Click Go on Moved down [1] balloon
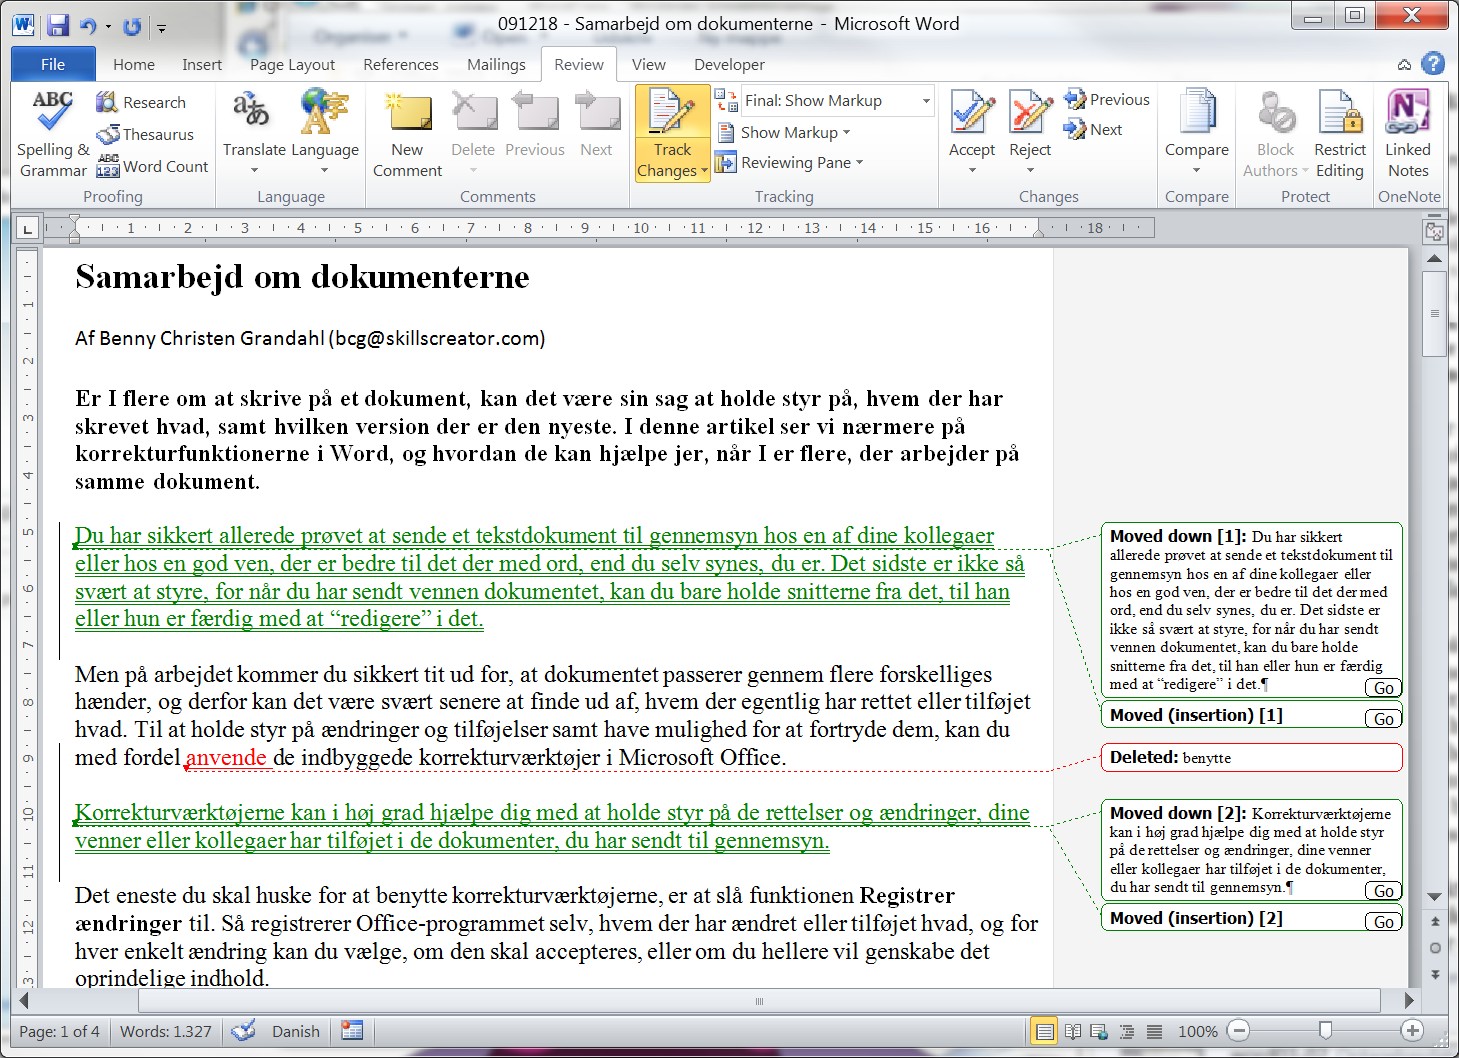 tap(1383, 688)
